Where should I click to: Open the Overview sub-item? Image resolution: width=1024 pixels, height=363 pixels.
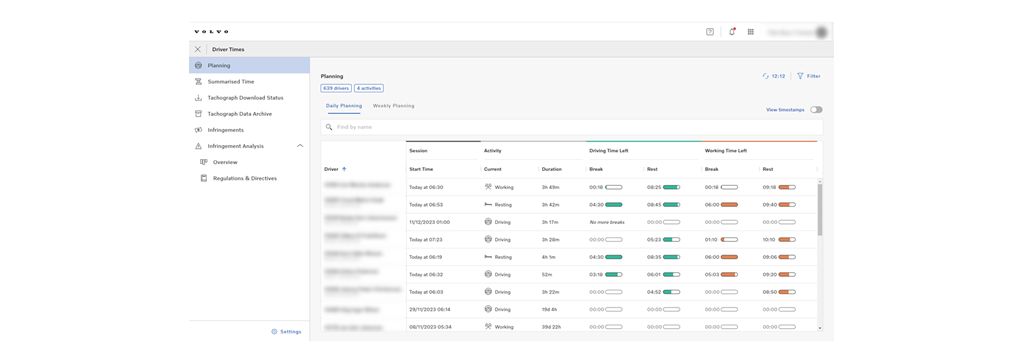point(225,162)
